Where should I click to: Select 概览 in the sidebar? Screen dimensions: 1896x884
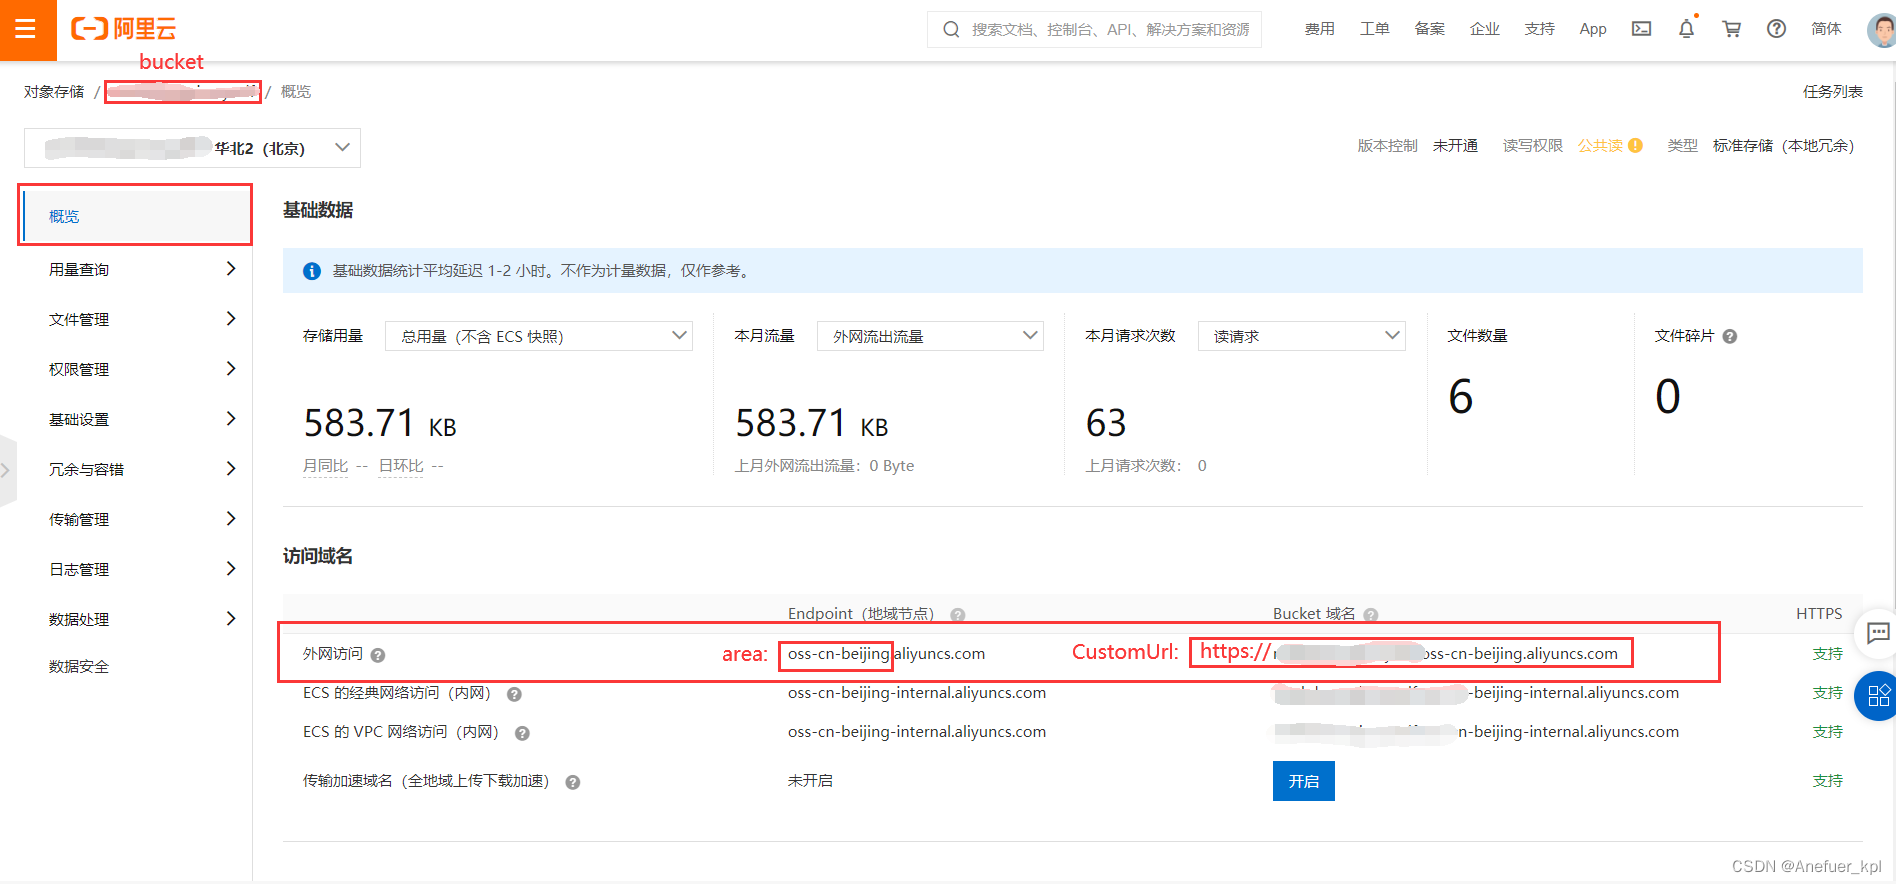135,215
